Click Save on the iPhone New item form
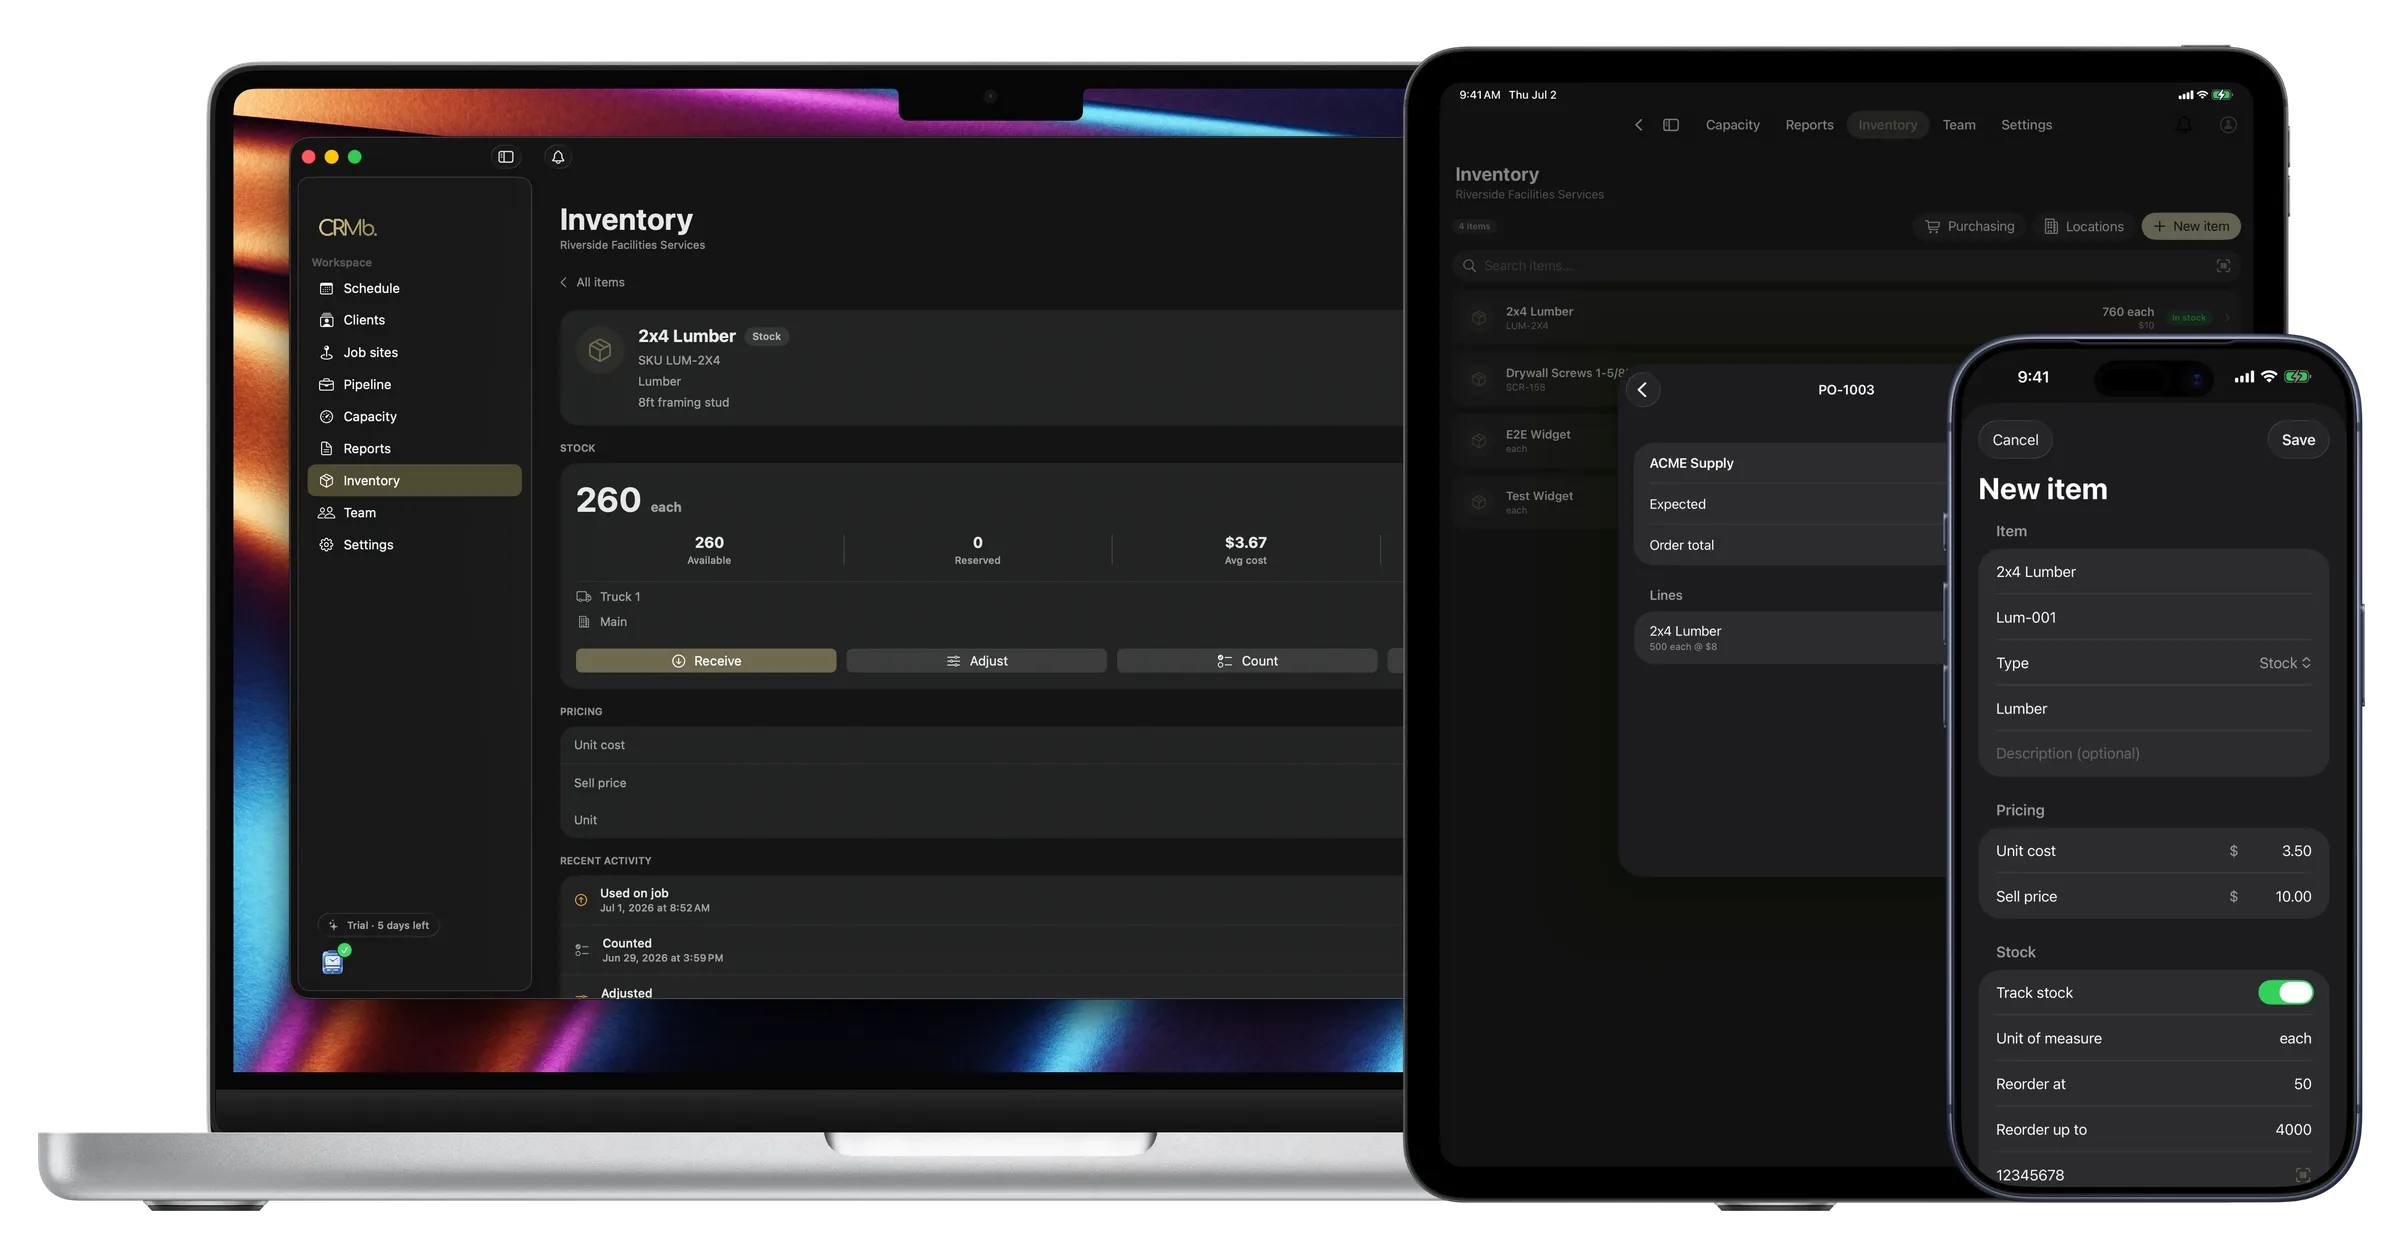Screen dimensions: 2400x1247 2298,440
